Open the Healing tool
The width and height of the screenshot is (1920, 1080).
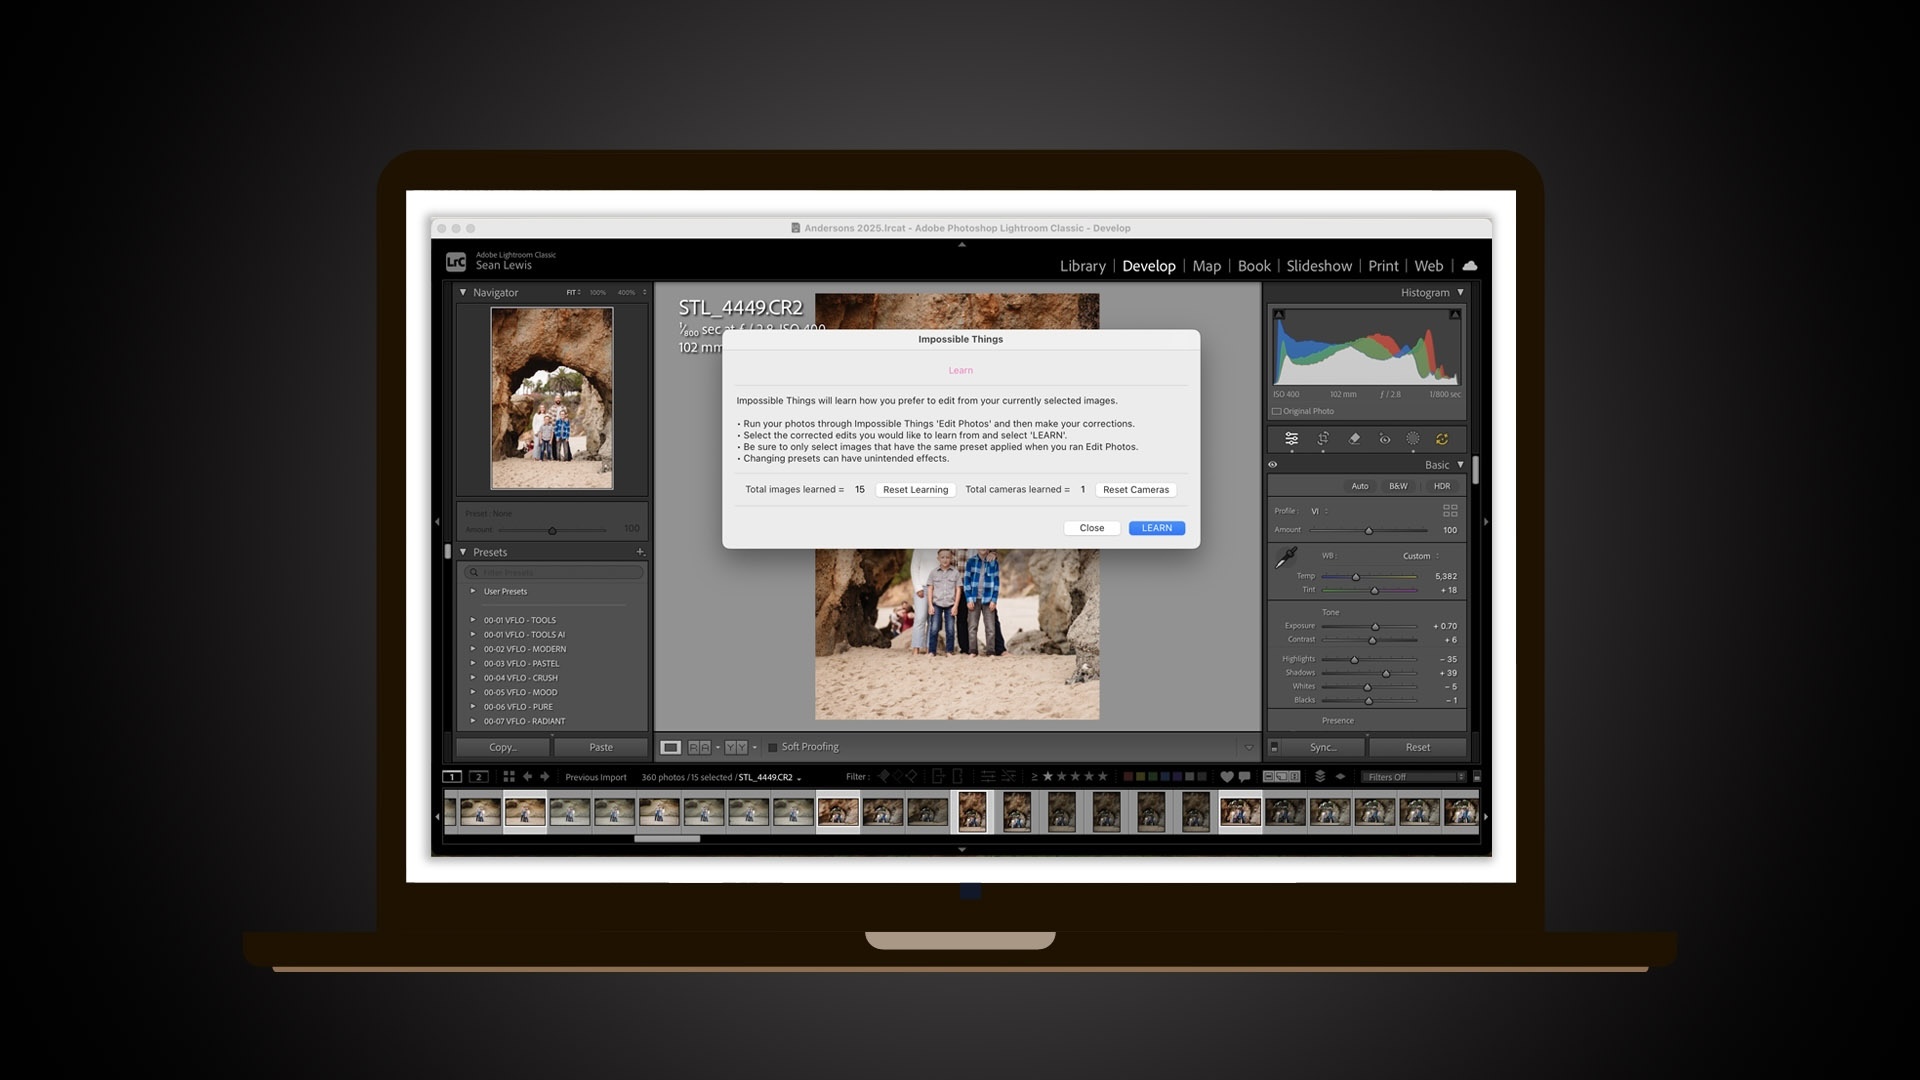click(x=1356, y=439)
